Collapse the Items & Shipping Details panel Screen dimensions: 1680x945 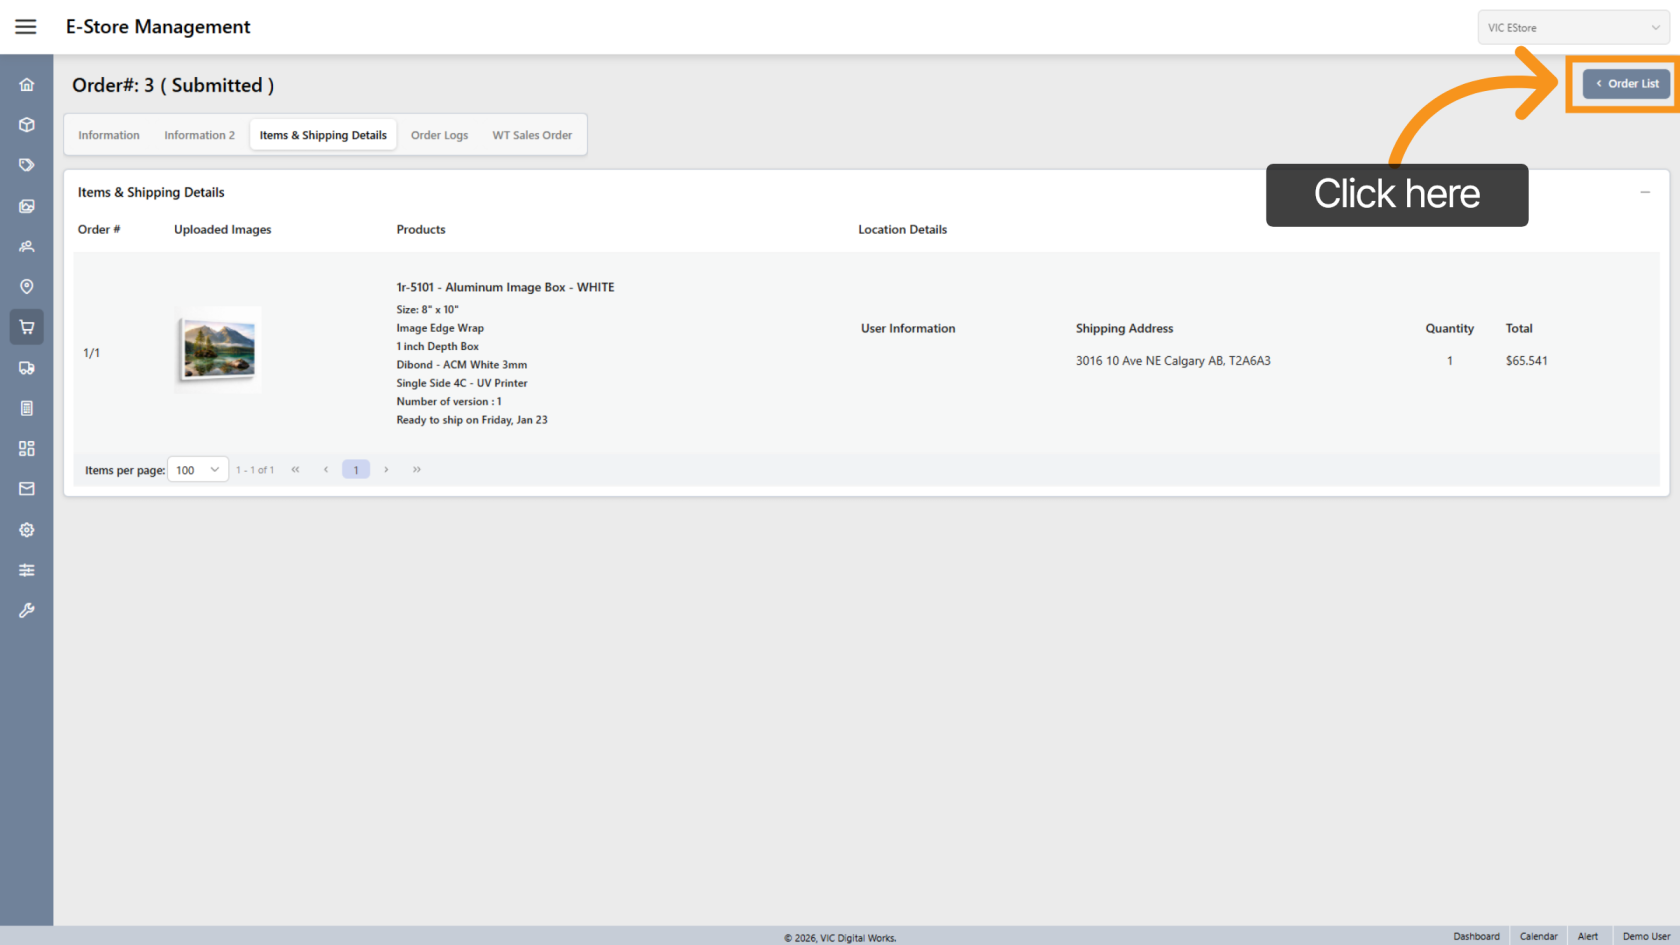point(1644,192)
